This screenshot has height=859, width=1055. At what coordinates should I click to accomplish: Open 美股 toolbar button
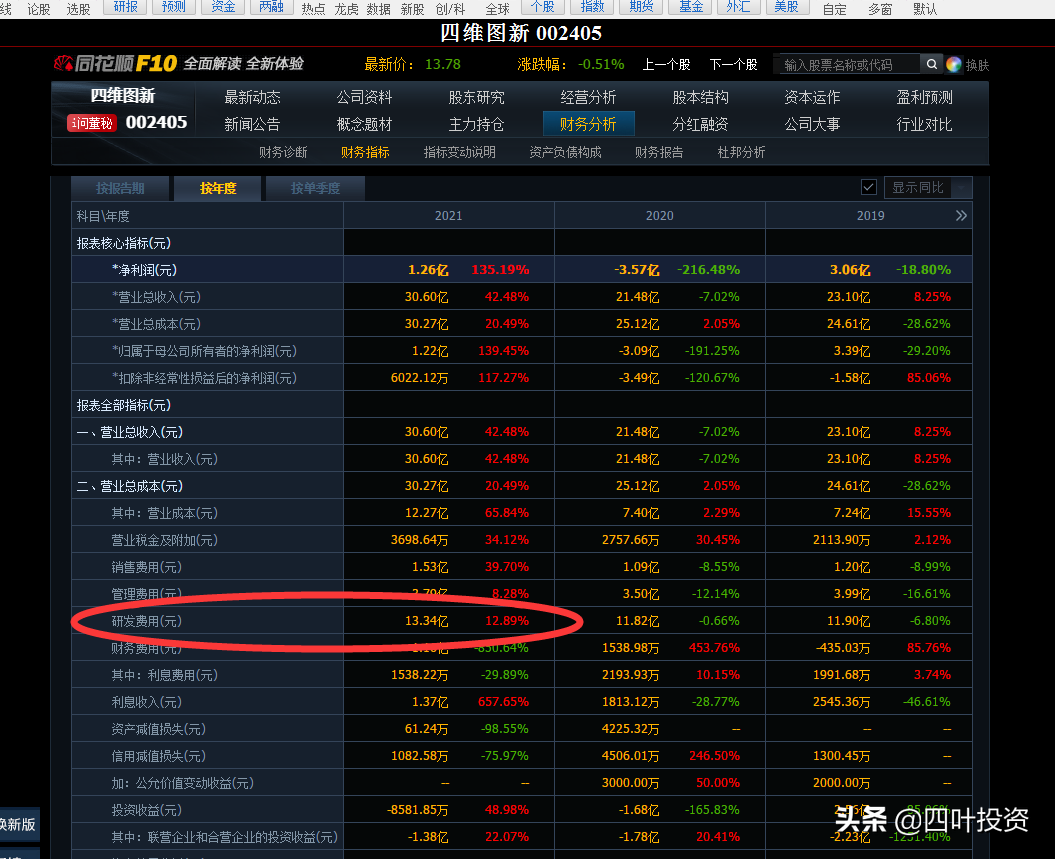pos(787,7)
